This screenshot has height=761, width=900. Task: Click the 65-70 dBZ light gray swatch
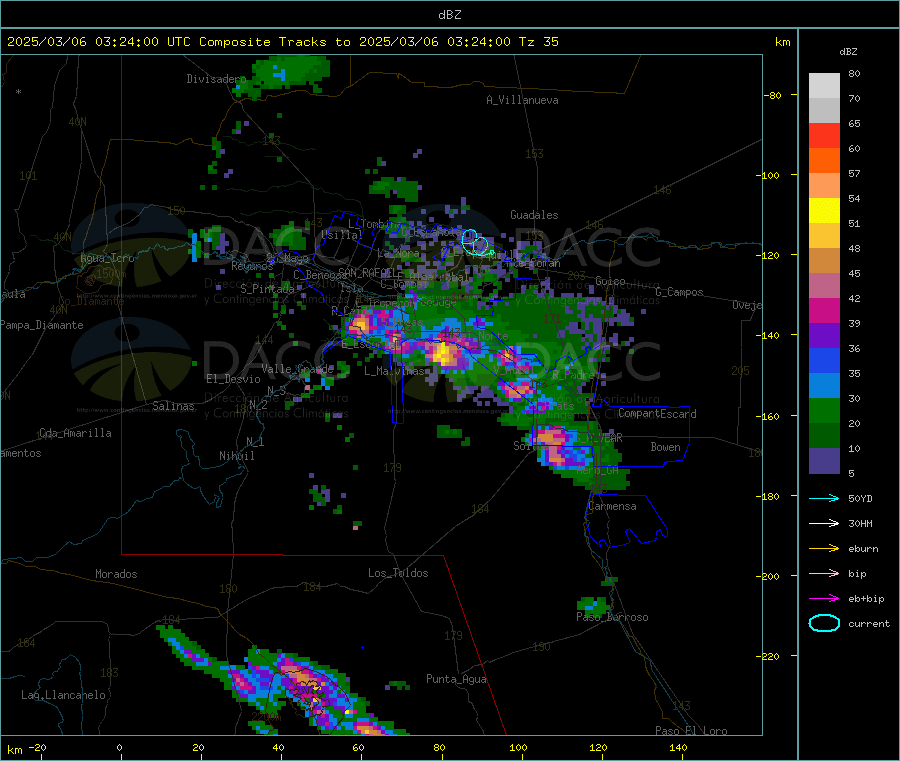[x=824, y=111]
